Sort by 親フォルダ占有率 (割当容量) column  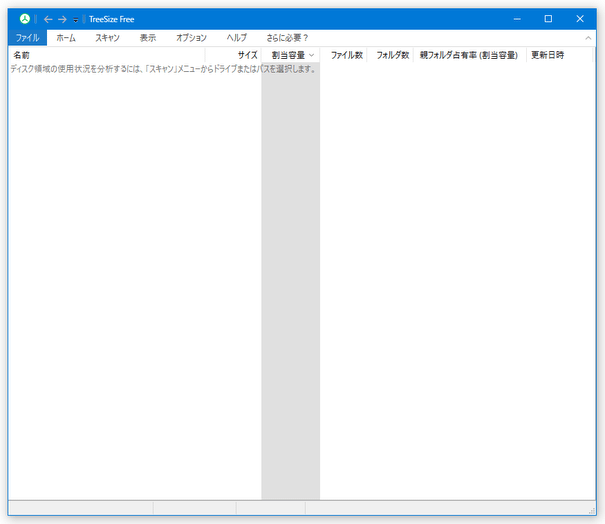point(470,55)
